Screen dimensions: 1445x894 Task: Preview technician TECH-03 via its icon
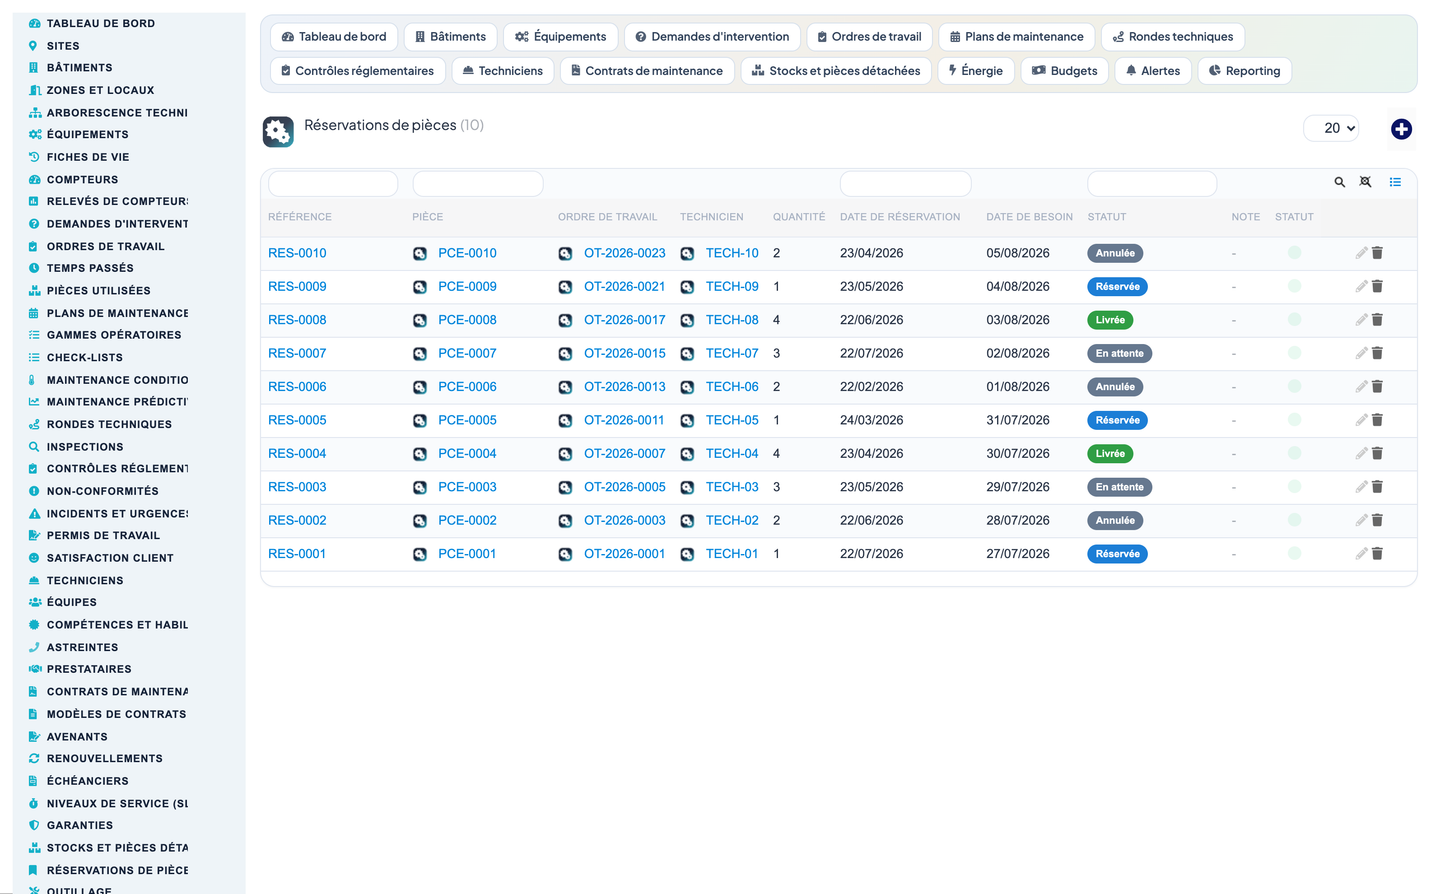(687, 488)
